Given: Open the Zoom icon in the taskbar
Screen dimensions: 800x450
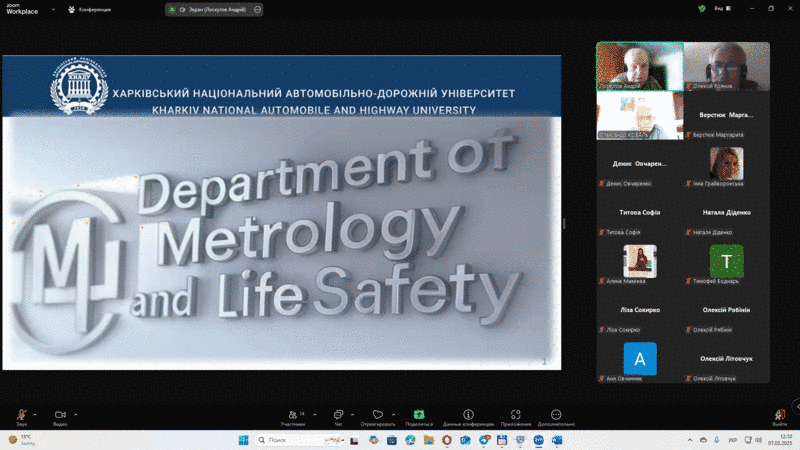Looking at the screenshot, I should [x=538, y=440].
